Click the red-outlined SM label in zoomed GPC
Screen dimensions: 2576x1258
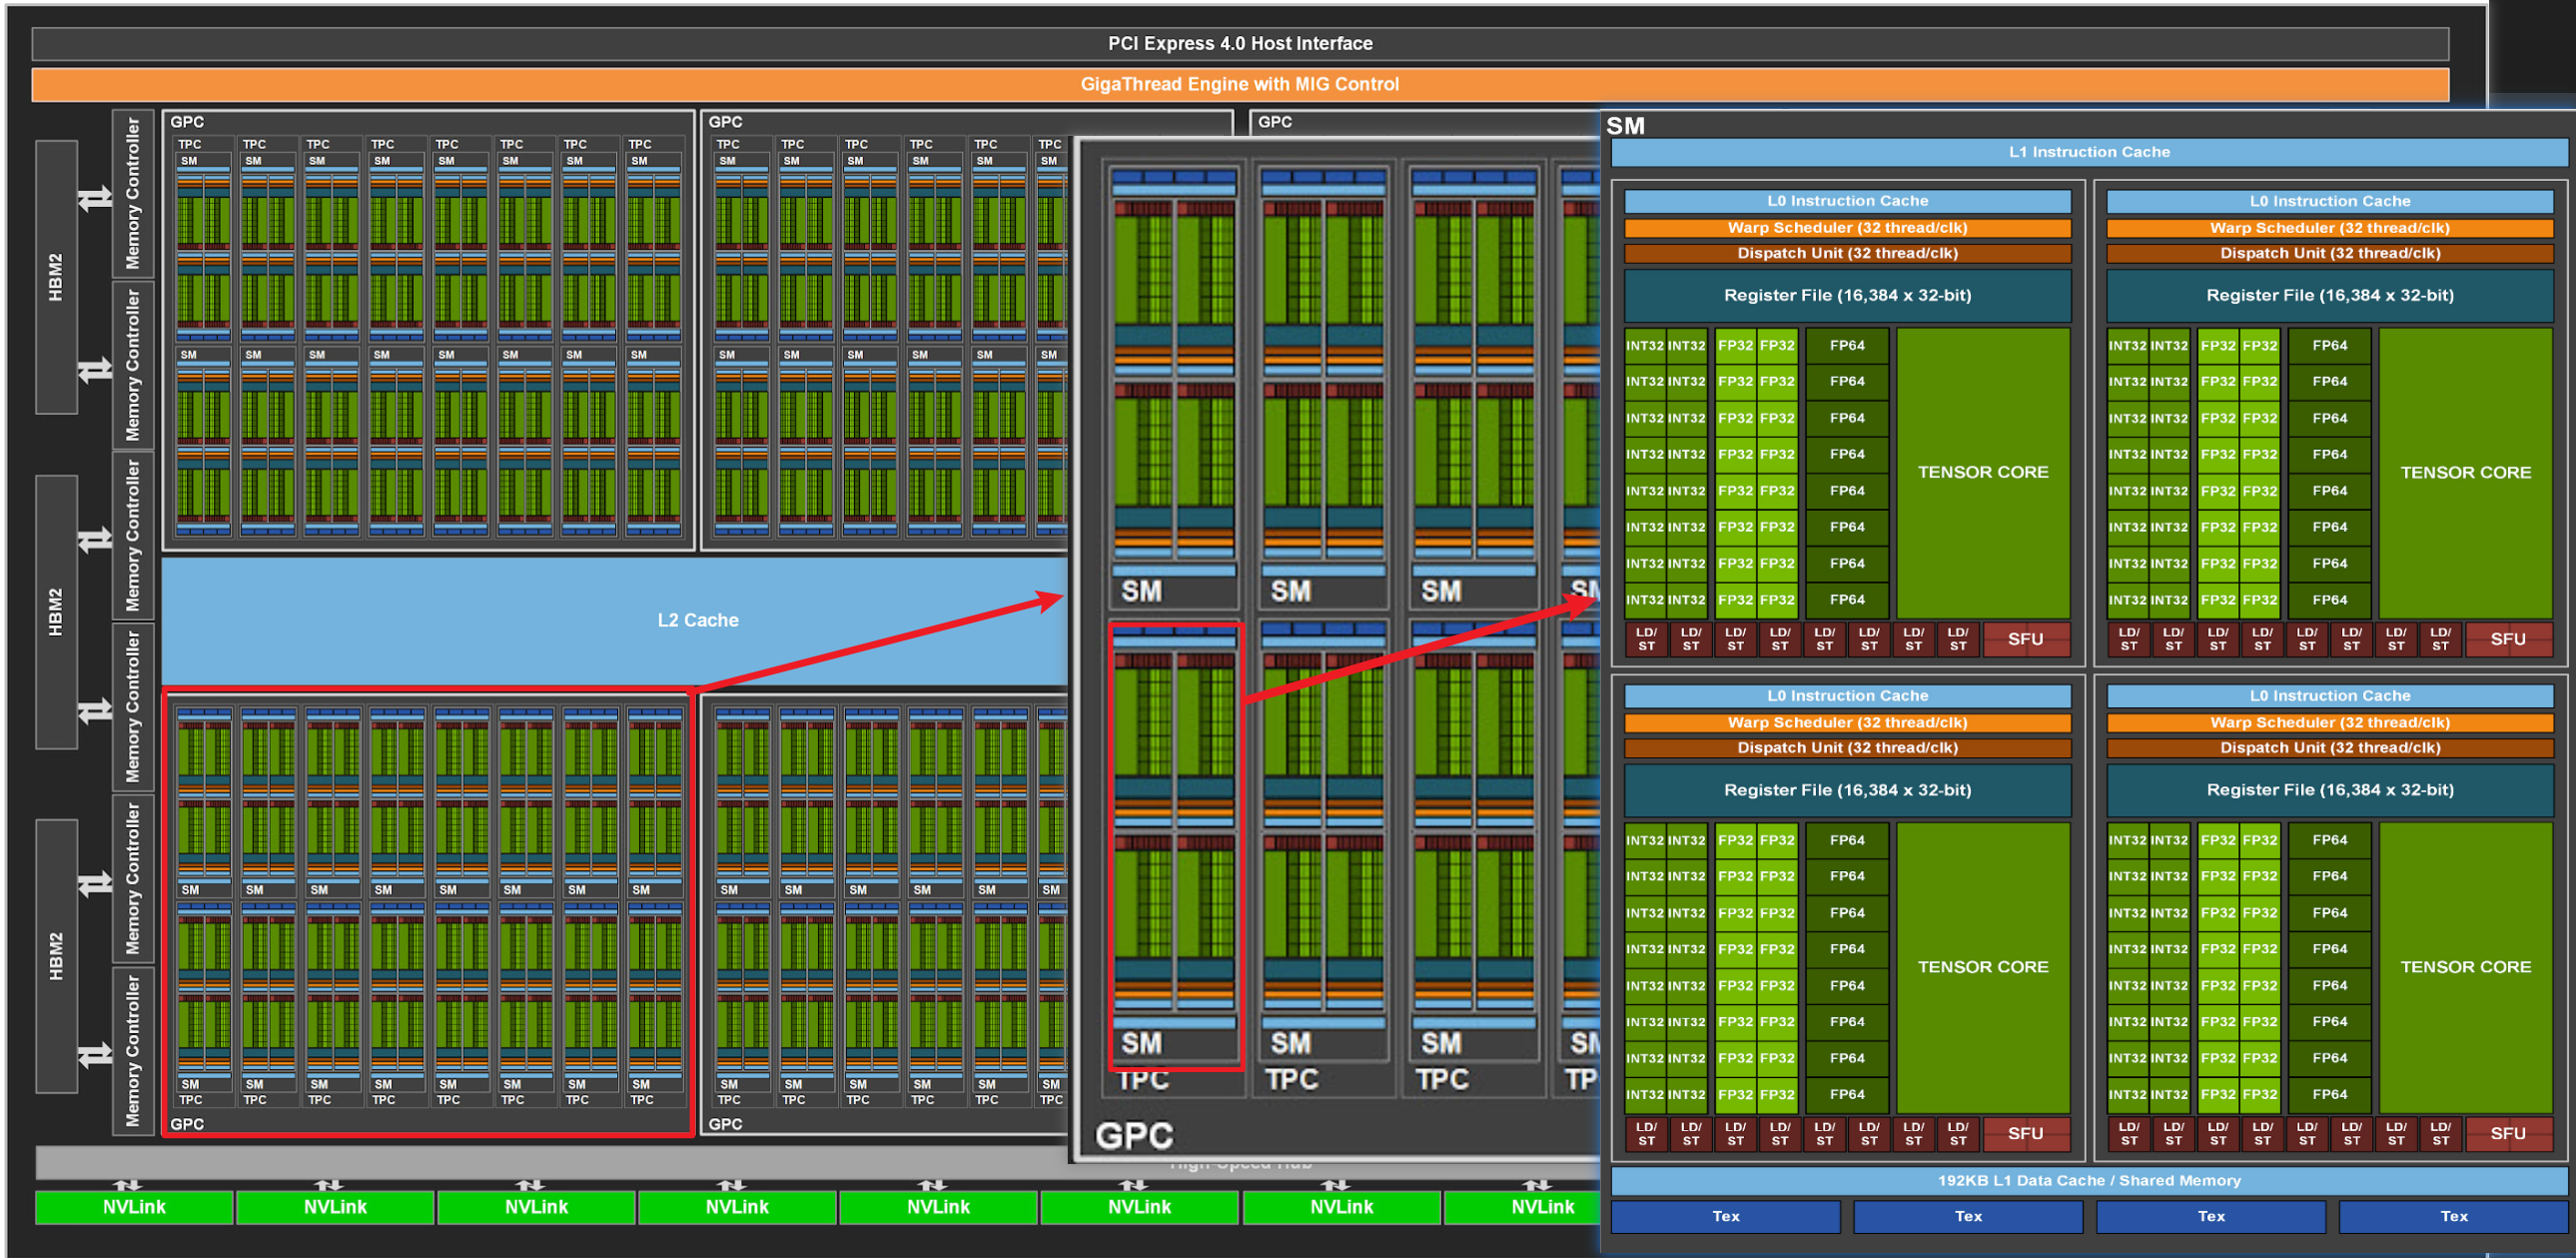point(1141,1043)
